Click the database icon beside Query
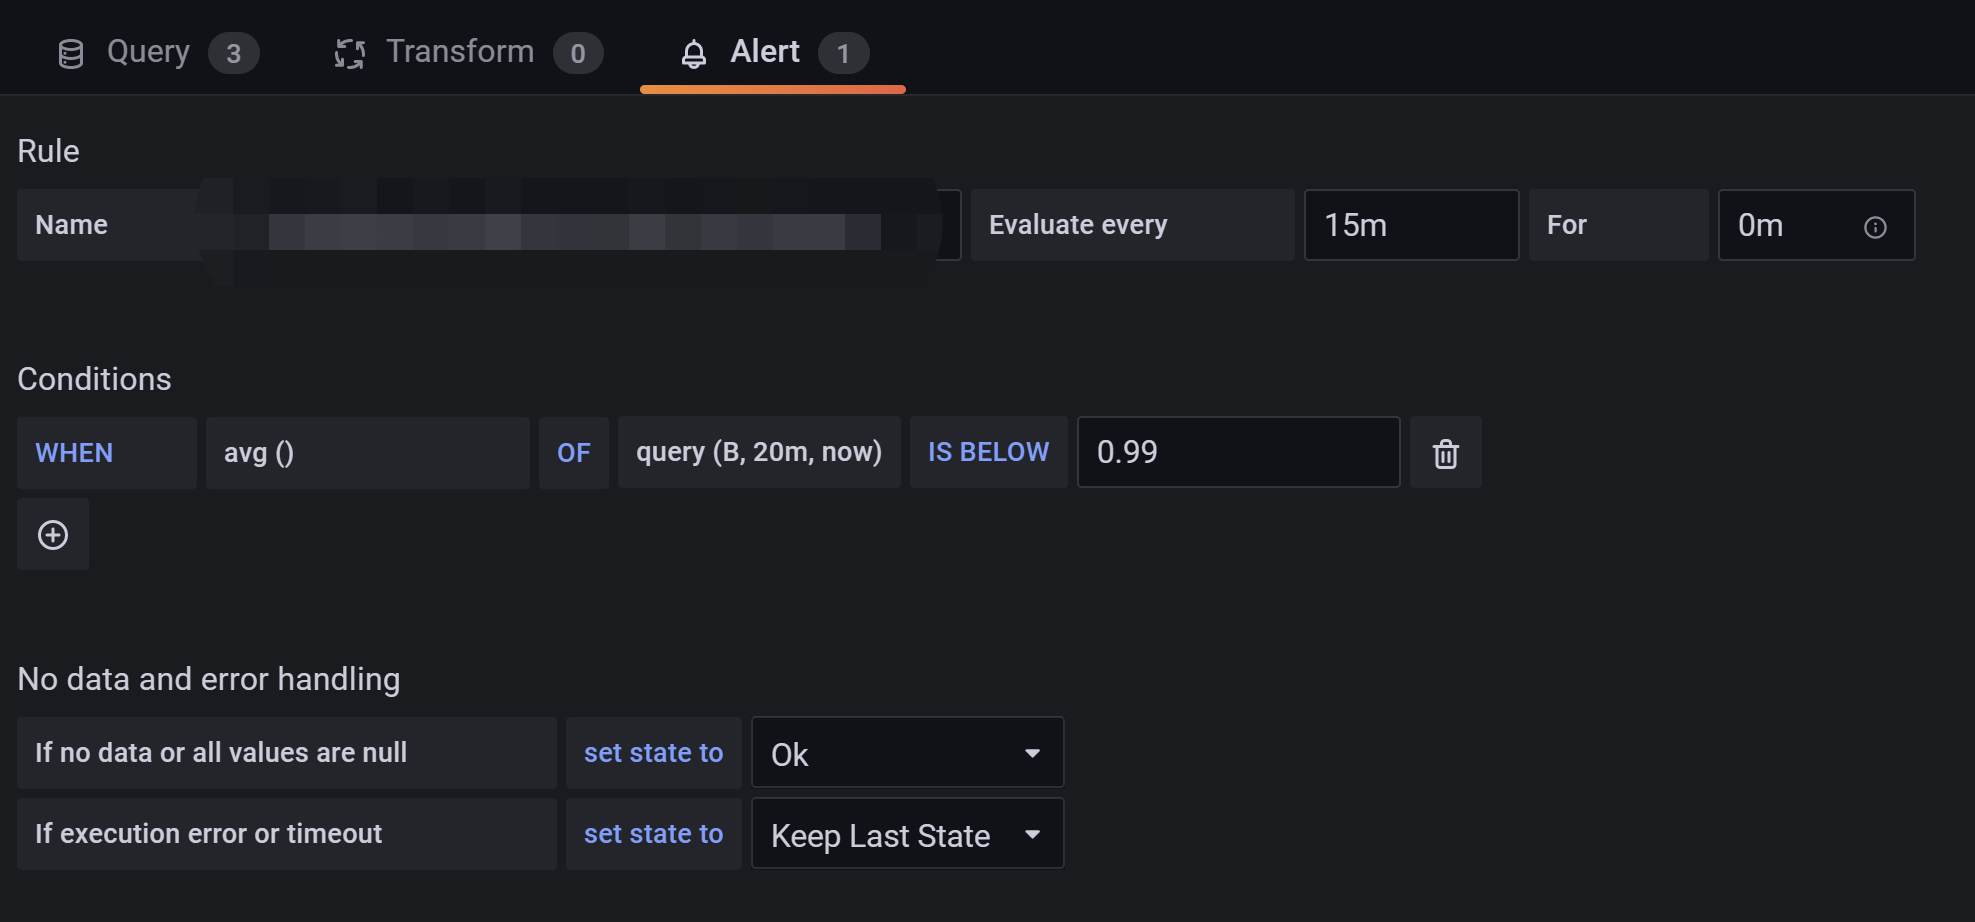1975x922 pixels. coord(71,53)
